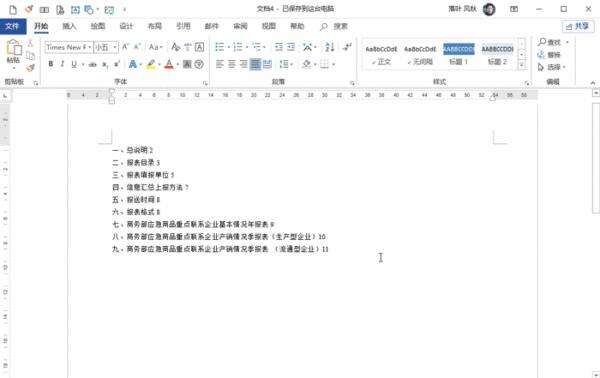Screen dimensions: 600x378
Task: Click the Text Effects blue A icon
Action: [132, 64]
